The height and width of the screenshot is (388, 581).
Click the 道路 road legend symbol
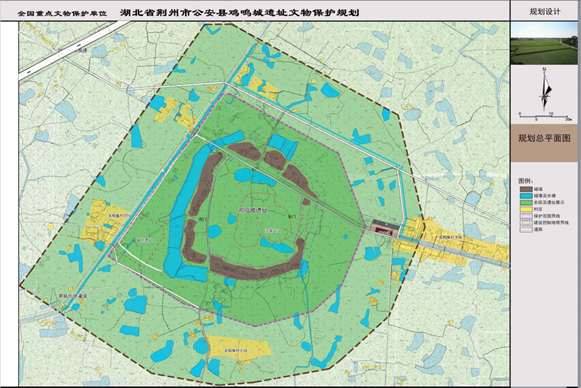tap(526, 230)
